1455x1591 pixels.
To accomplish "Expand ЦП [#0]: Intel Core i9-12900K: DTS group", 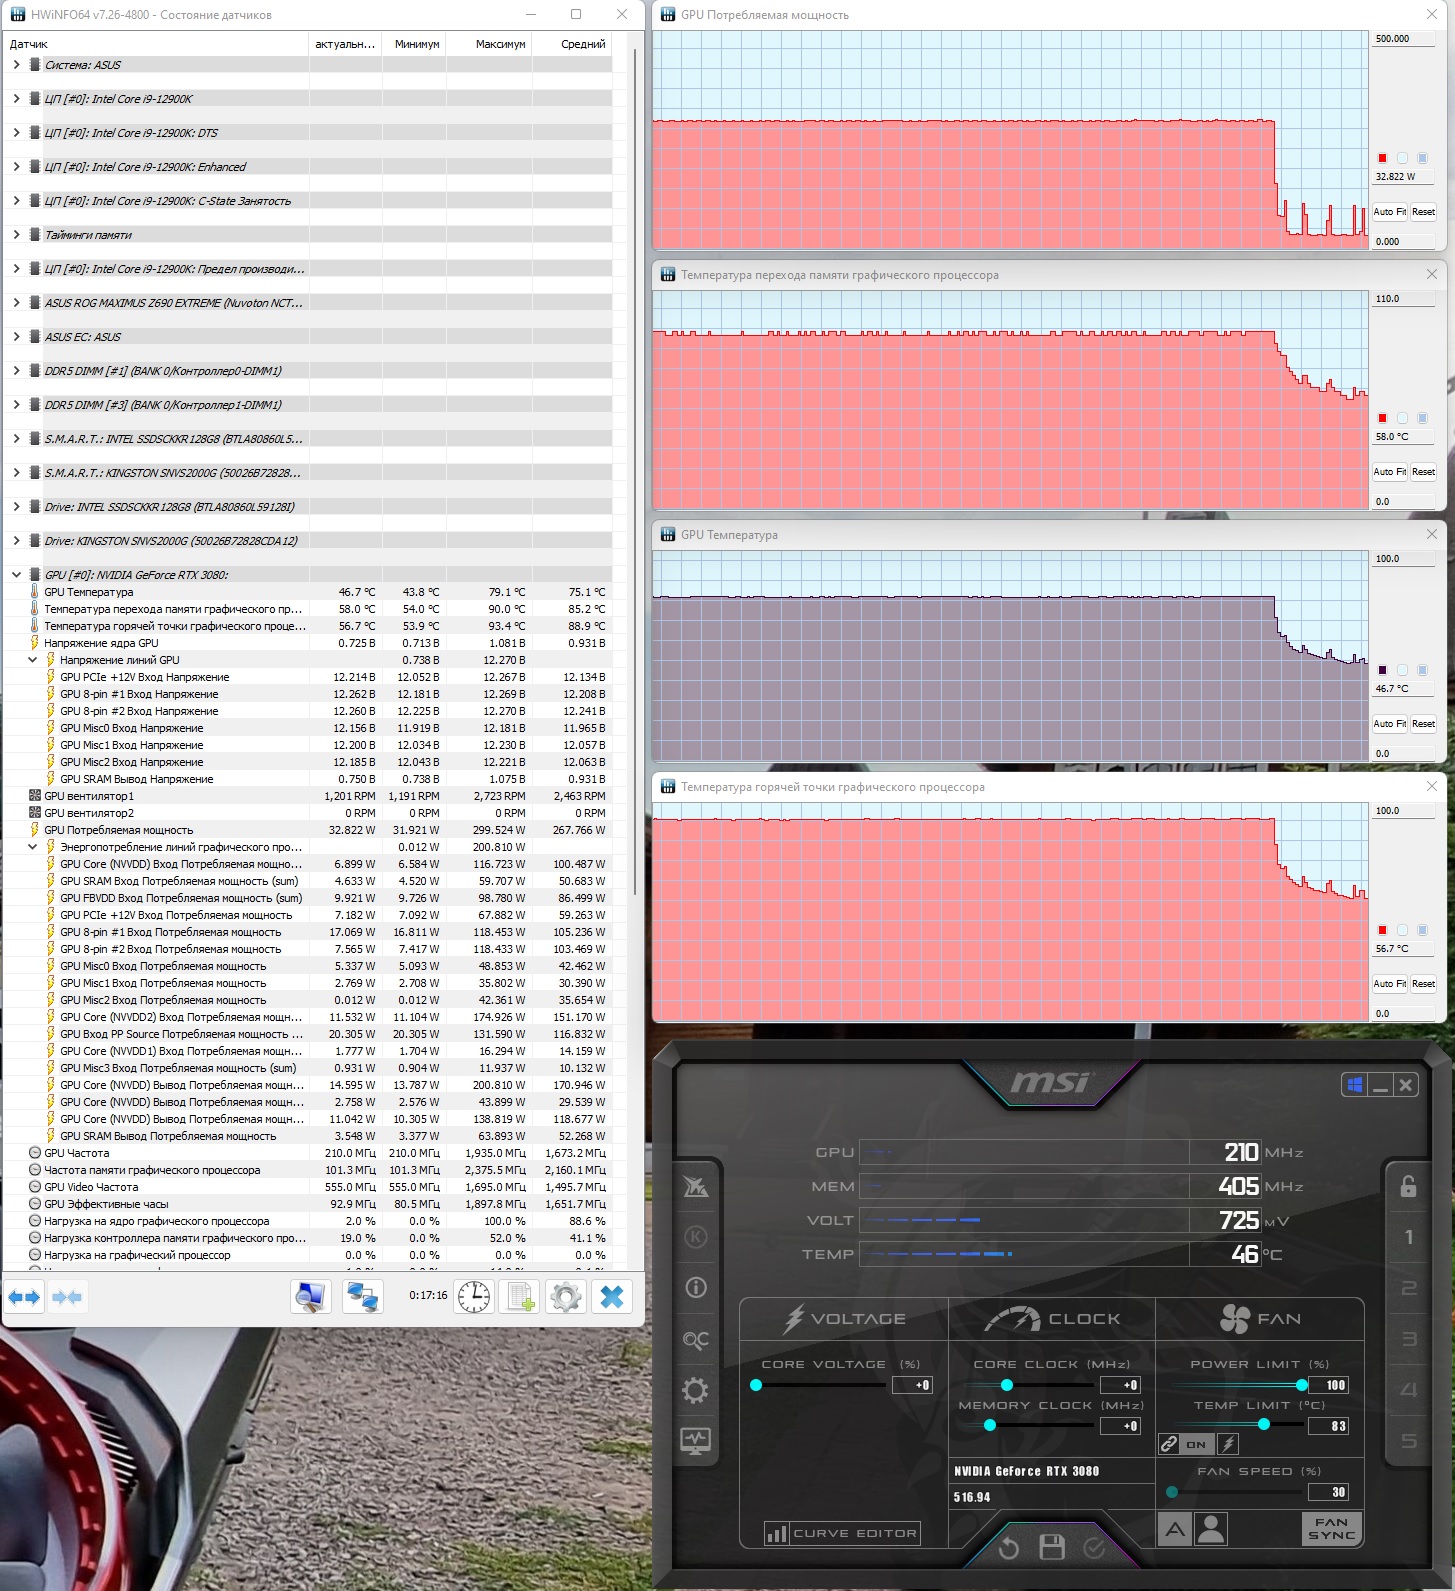I will (x=16, y=133).
